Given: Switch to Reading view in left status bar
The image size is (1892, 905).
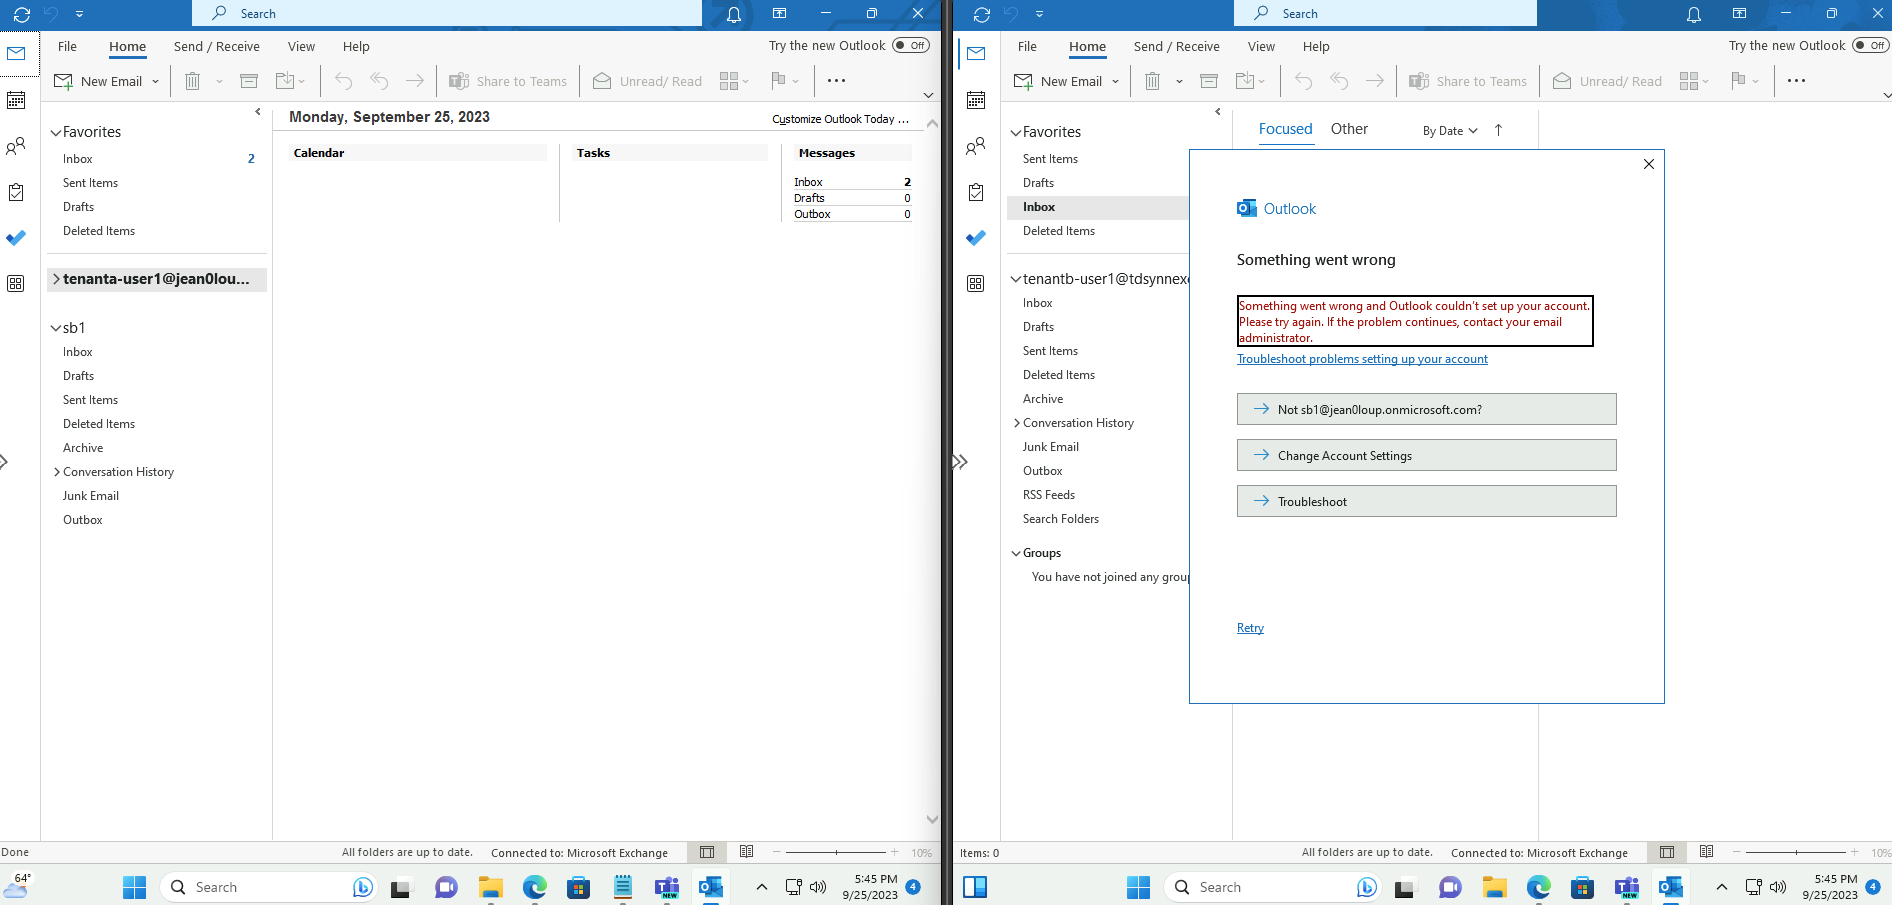Looking at the screenshot, I should click(x=746, y=852).
